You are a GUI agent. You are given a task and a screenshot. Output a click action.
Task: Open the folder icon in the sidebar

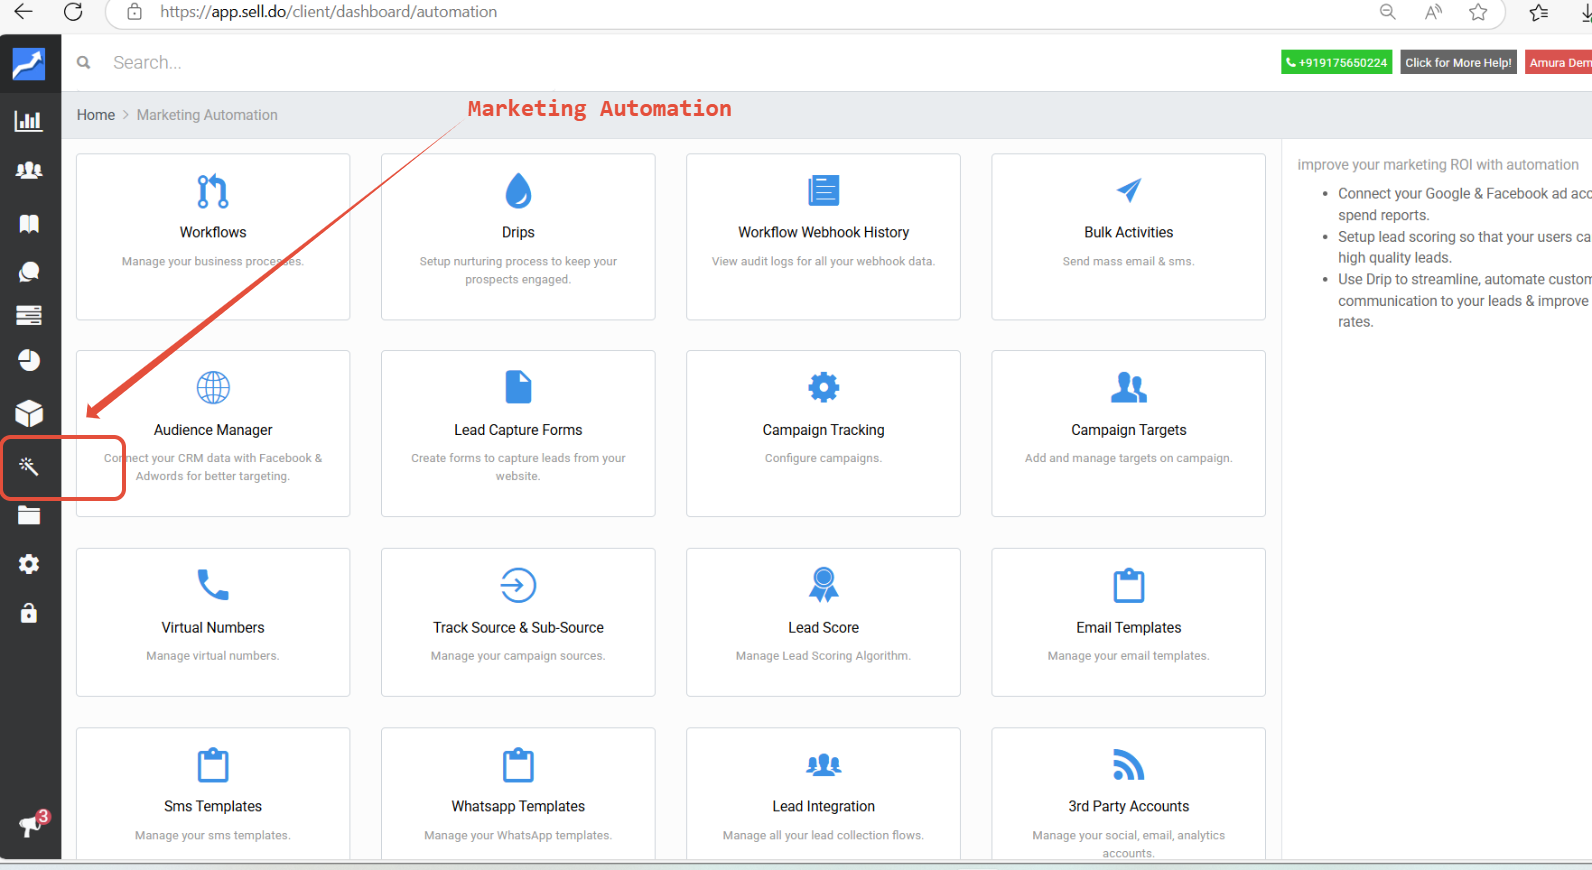pos(29,516)
